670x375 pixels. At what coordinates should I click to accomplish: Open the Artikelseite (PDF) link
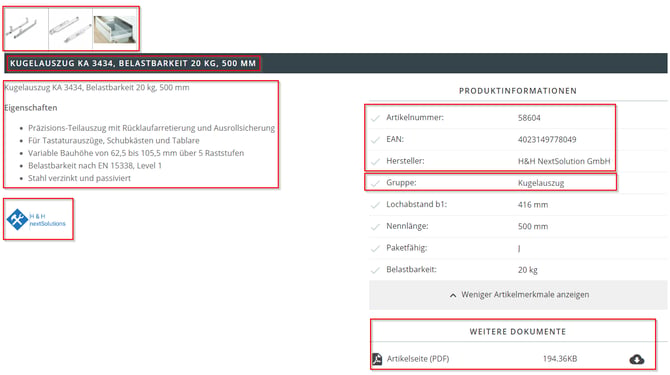click(418, 359)
